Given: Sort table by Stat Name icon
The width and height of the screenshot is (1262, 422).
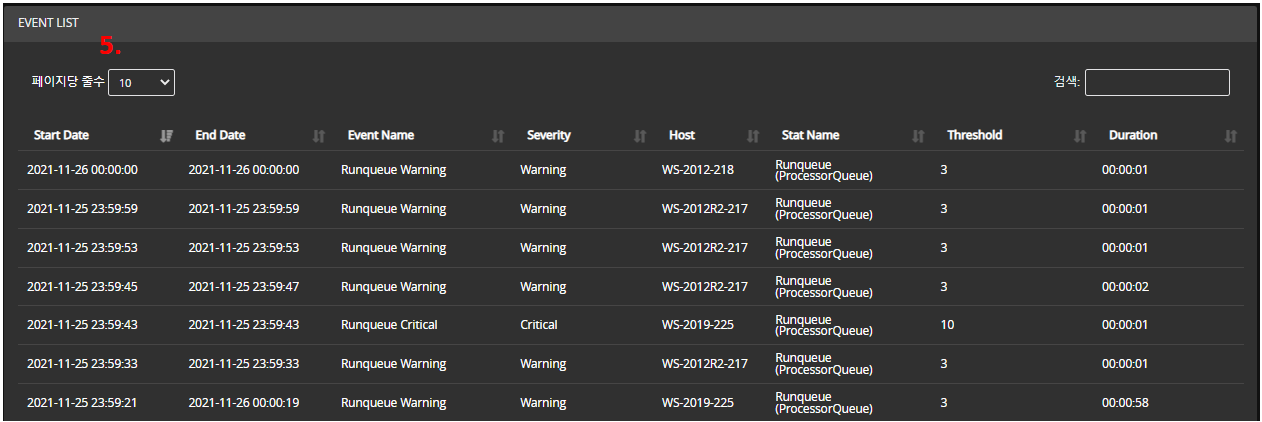Looking at the screenshot, I should (918, 136).
